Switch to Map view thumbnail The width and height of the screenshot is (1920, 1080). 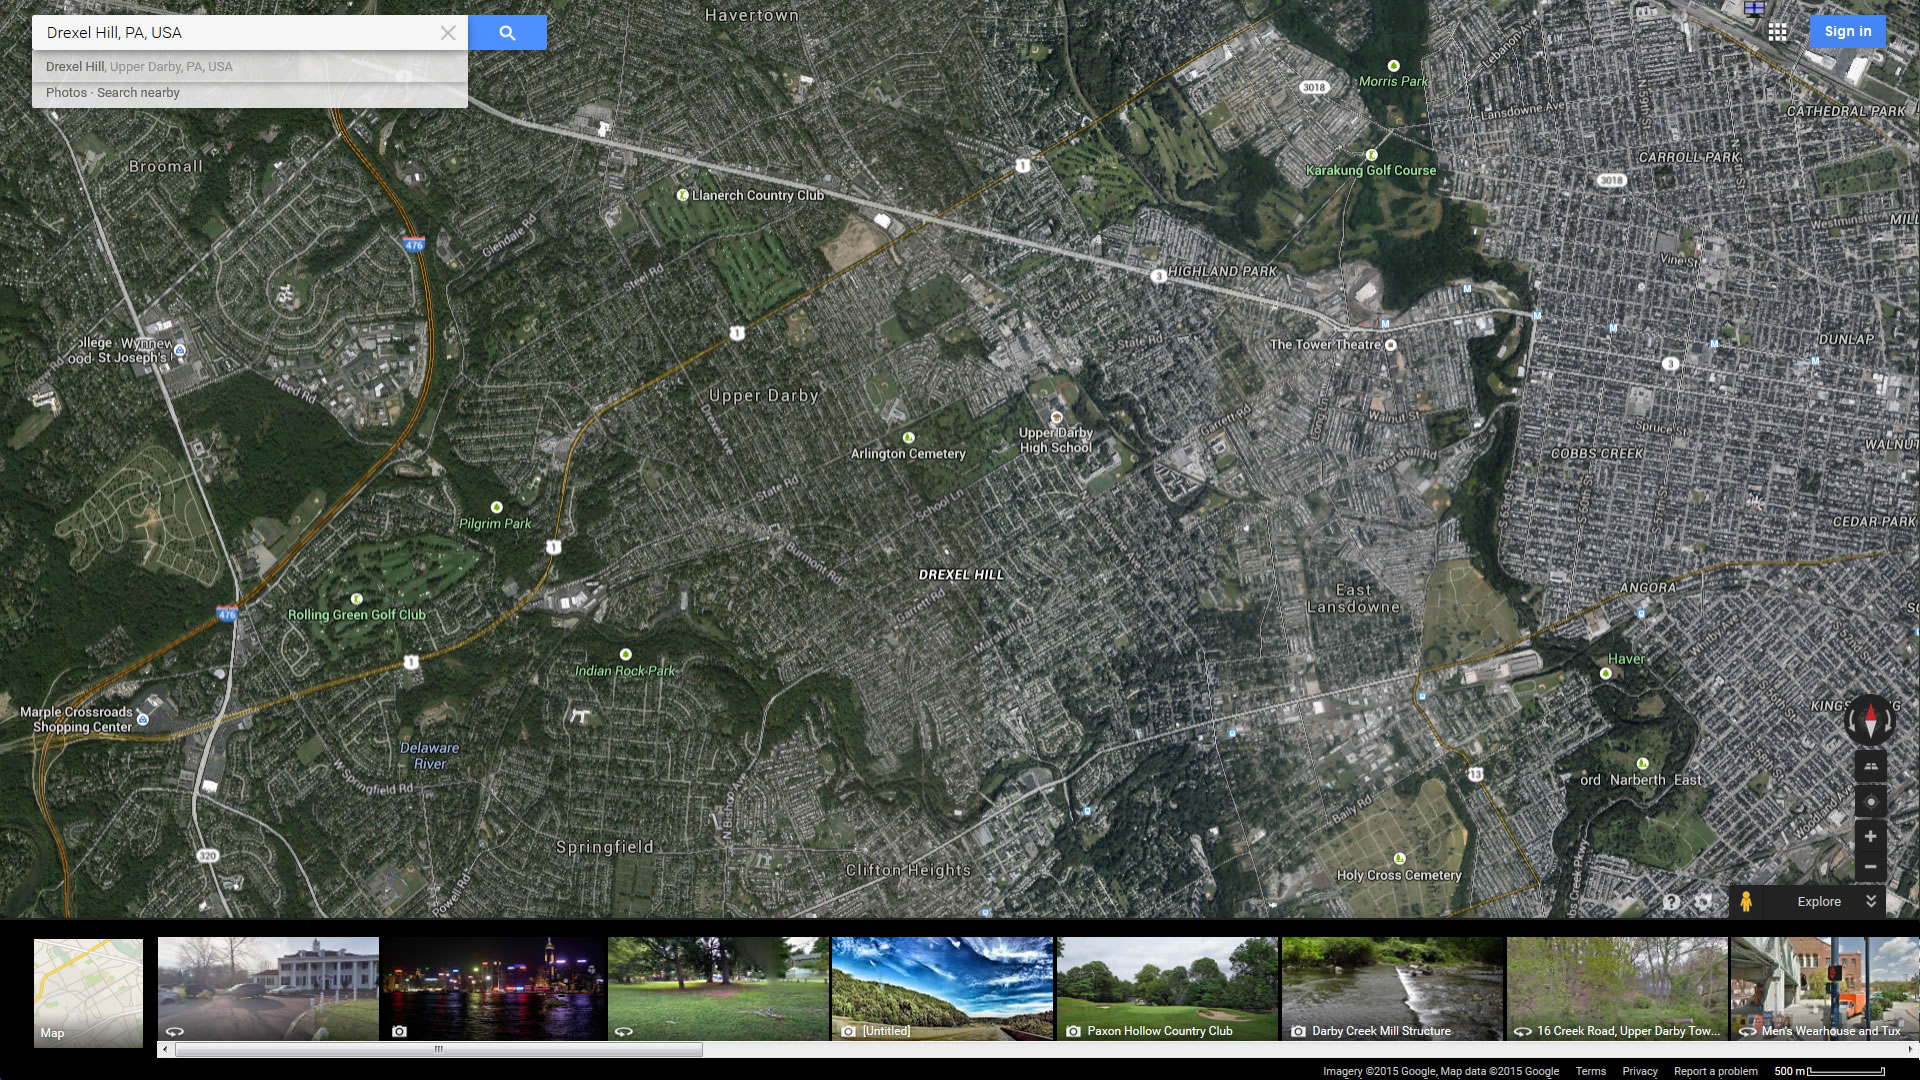coord(88,992)
